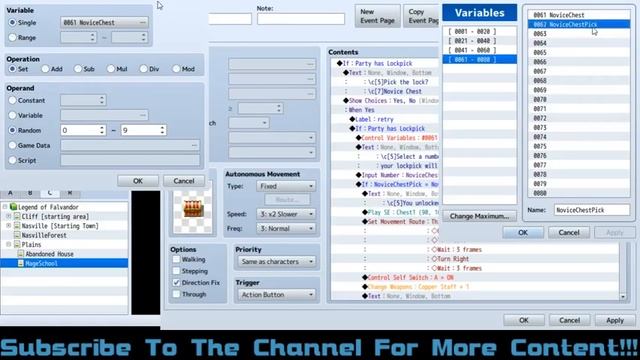Select the NasvilleForest map
Viewport: 640px width, 360px height.
pyautogui.click(x=44, y=235)
